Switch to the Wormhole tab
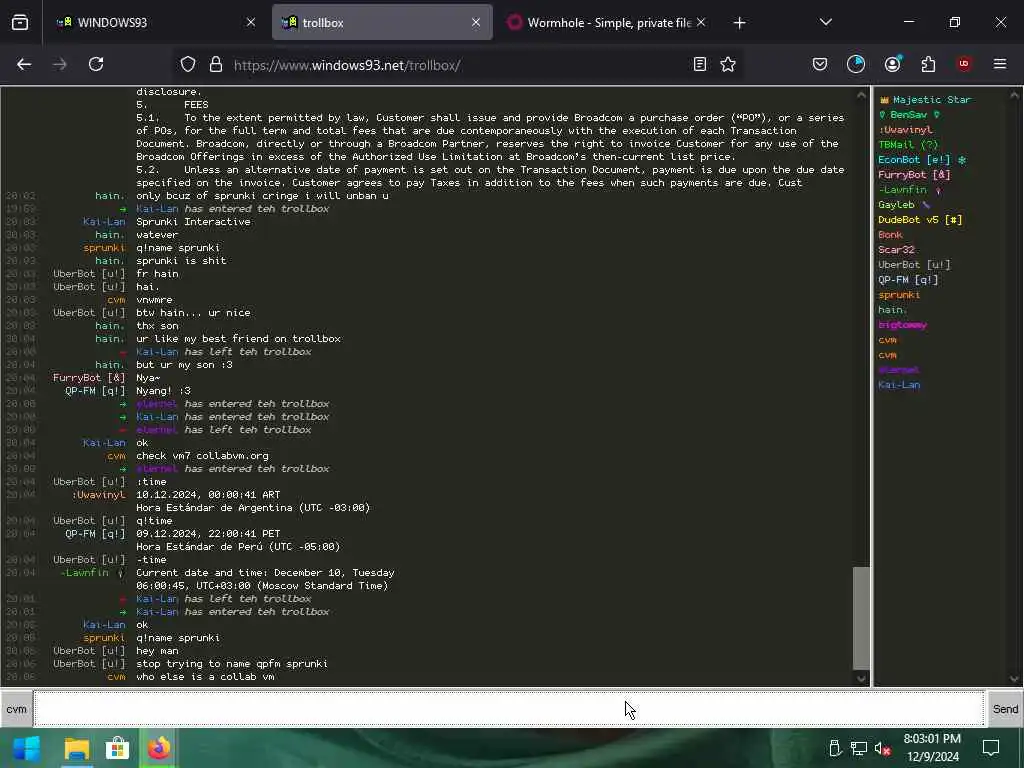Viewport: 1024px width, 768px height. pyautogui.click(x=606, y=23)
